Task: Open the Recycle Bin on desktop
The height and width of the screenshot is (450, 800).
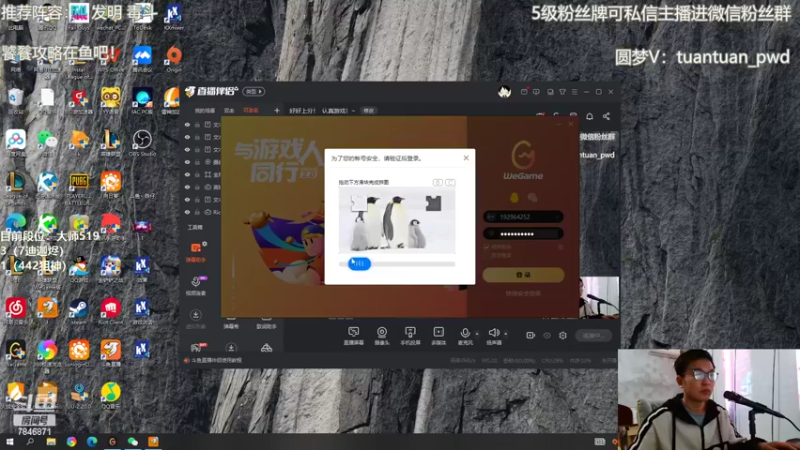Action: click(16, 99)
